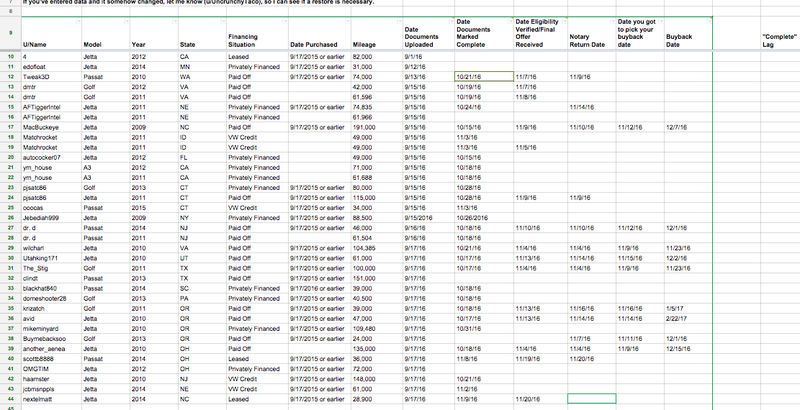Click the nexdelmatt name cell
This screenshot has height=410, width=800.
51,399
